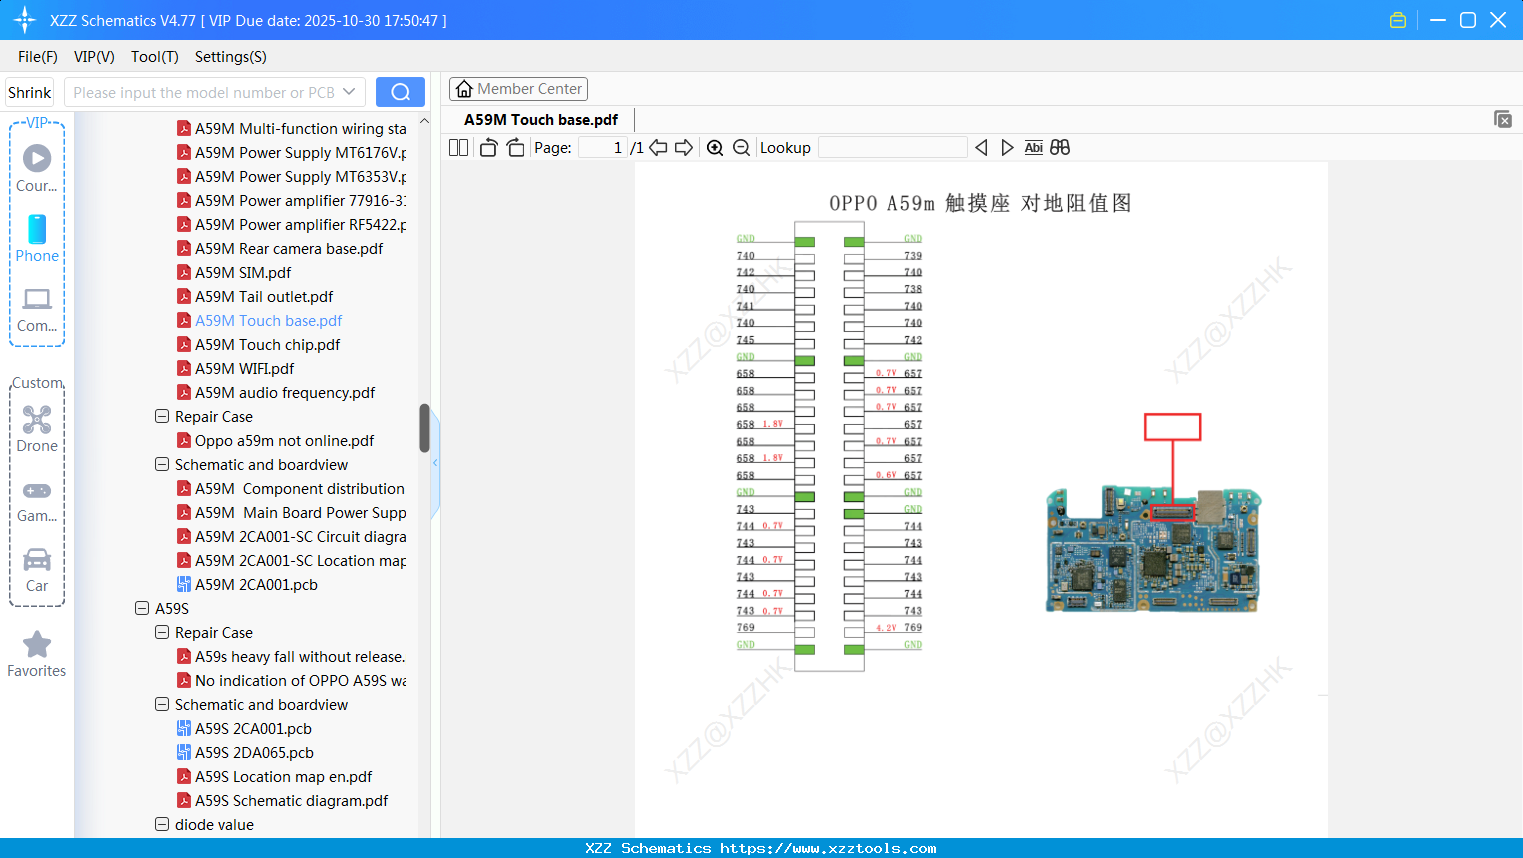Go to the next page arrow
1523x858 pixels.
point(684,148)
